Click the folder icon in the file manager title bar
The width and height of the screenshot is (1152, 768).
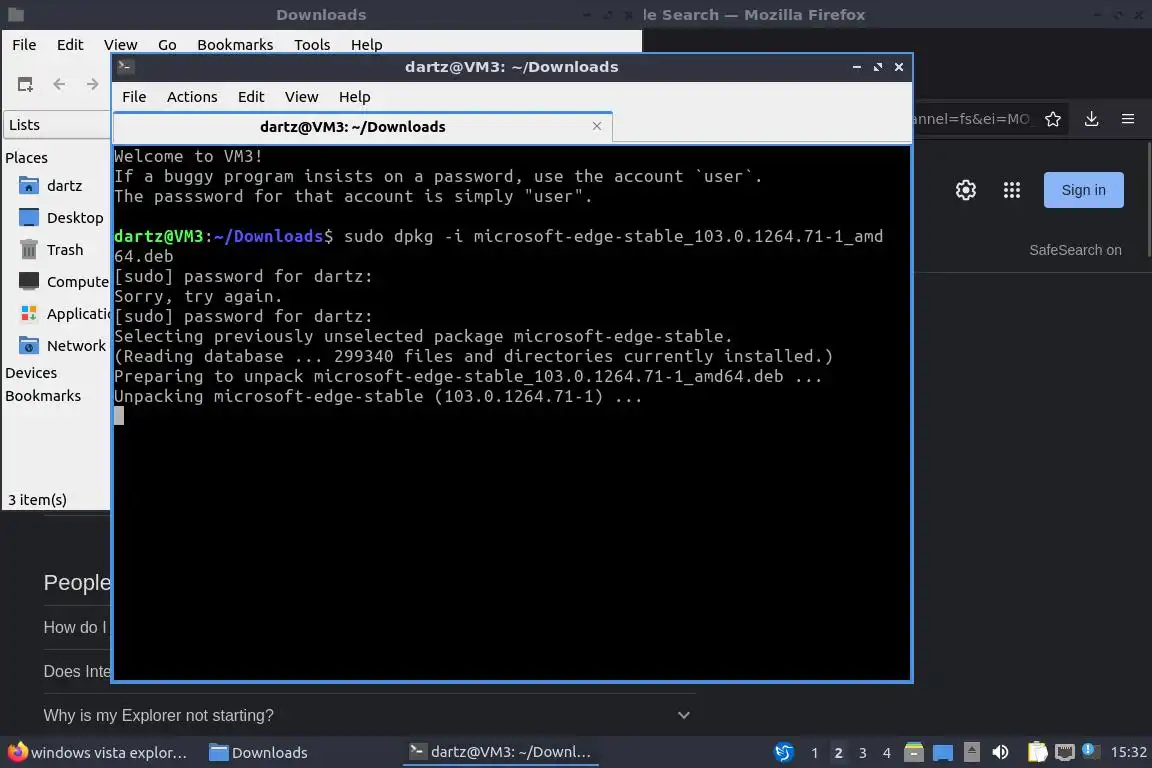pyautogui.click(x=15, y=15)
